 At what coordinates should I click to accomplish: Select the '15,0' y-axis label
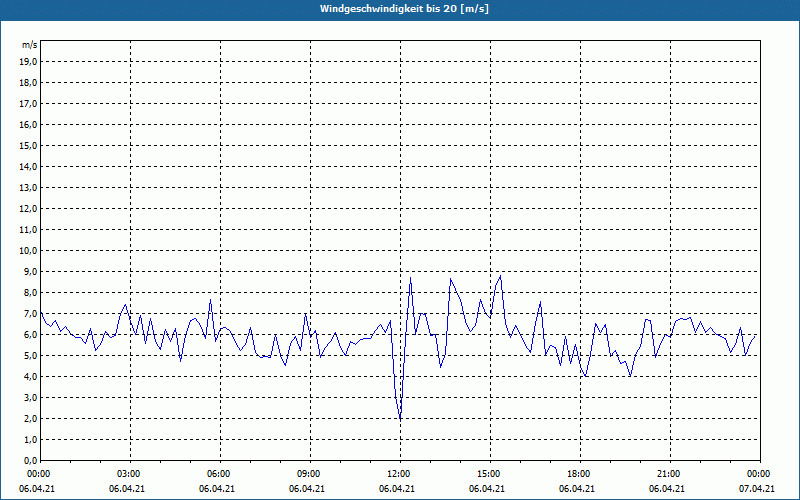[28, 145]
